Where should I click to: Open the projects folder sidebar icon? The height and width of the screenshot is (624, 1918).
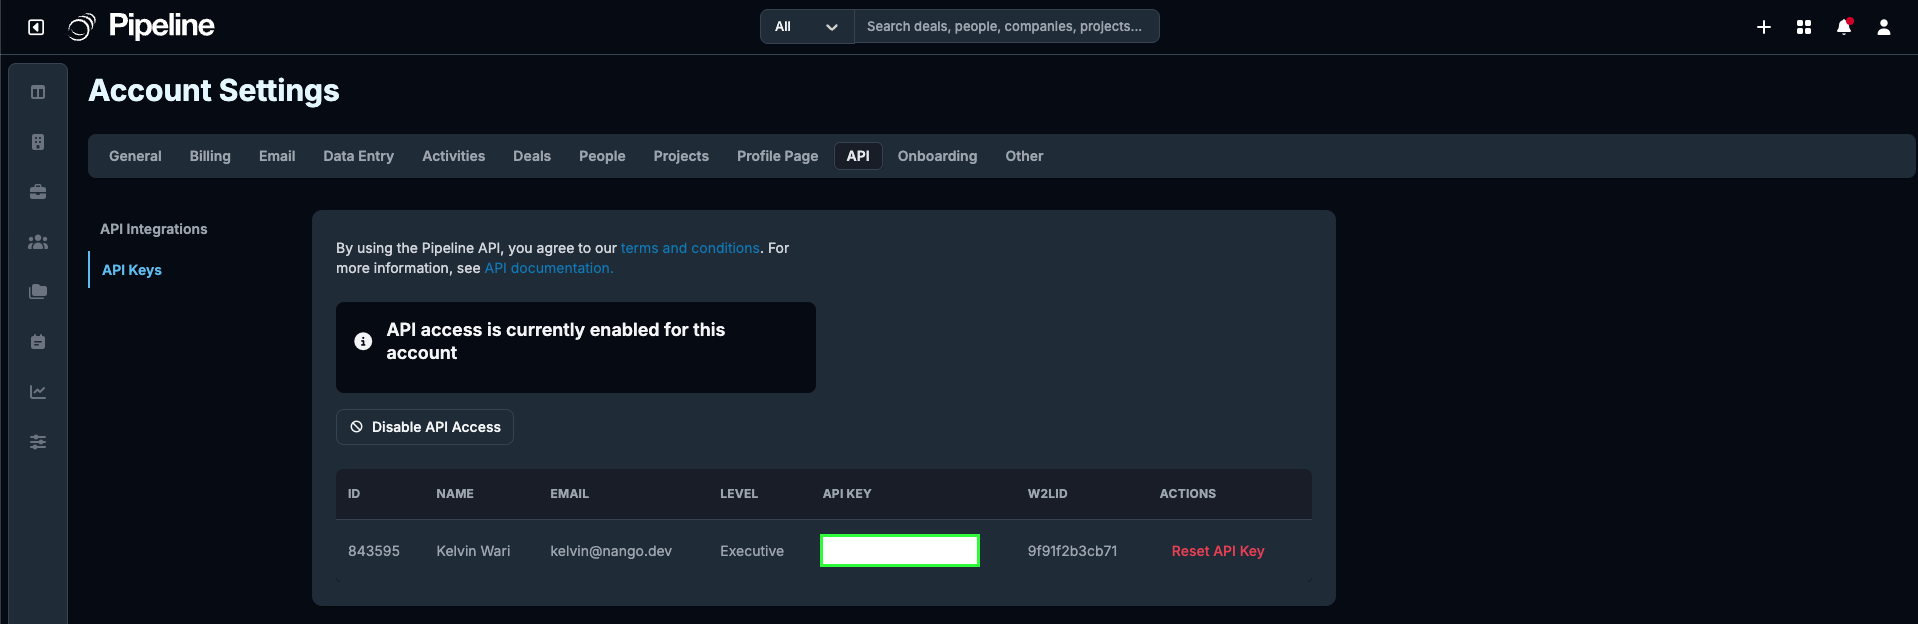pyautogui.click(x=38, y=292)
